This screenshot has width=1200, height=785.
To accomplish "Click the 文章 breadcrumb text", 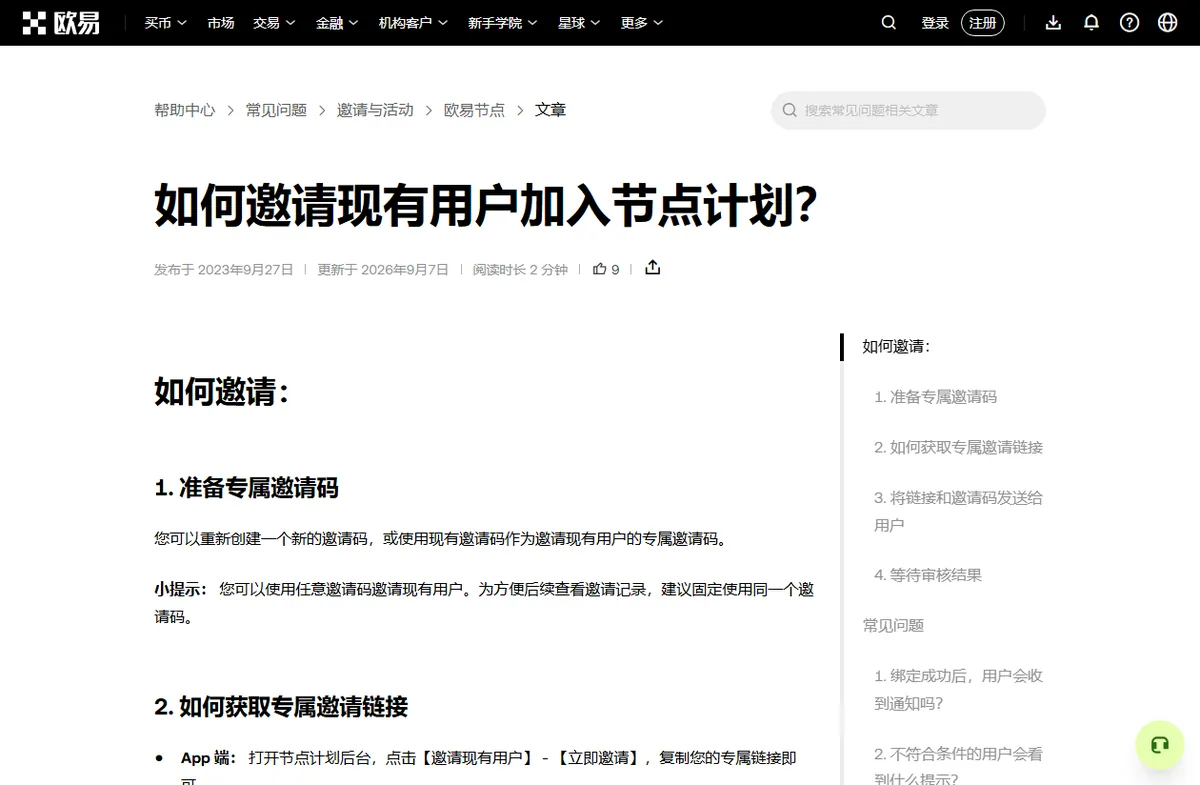I will click(x=550, y=110).
